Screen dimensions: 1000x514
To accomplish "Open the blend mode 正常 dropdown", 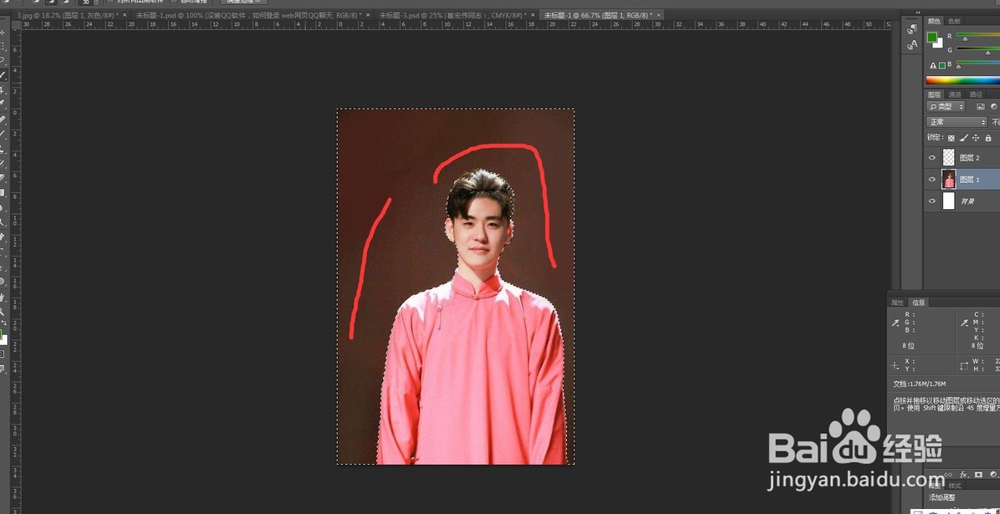I will (957, 122).
